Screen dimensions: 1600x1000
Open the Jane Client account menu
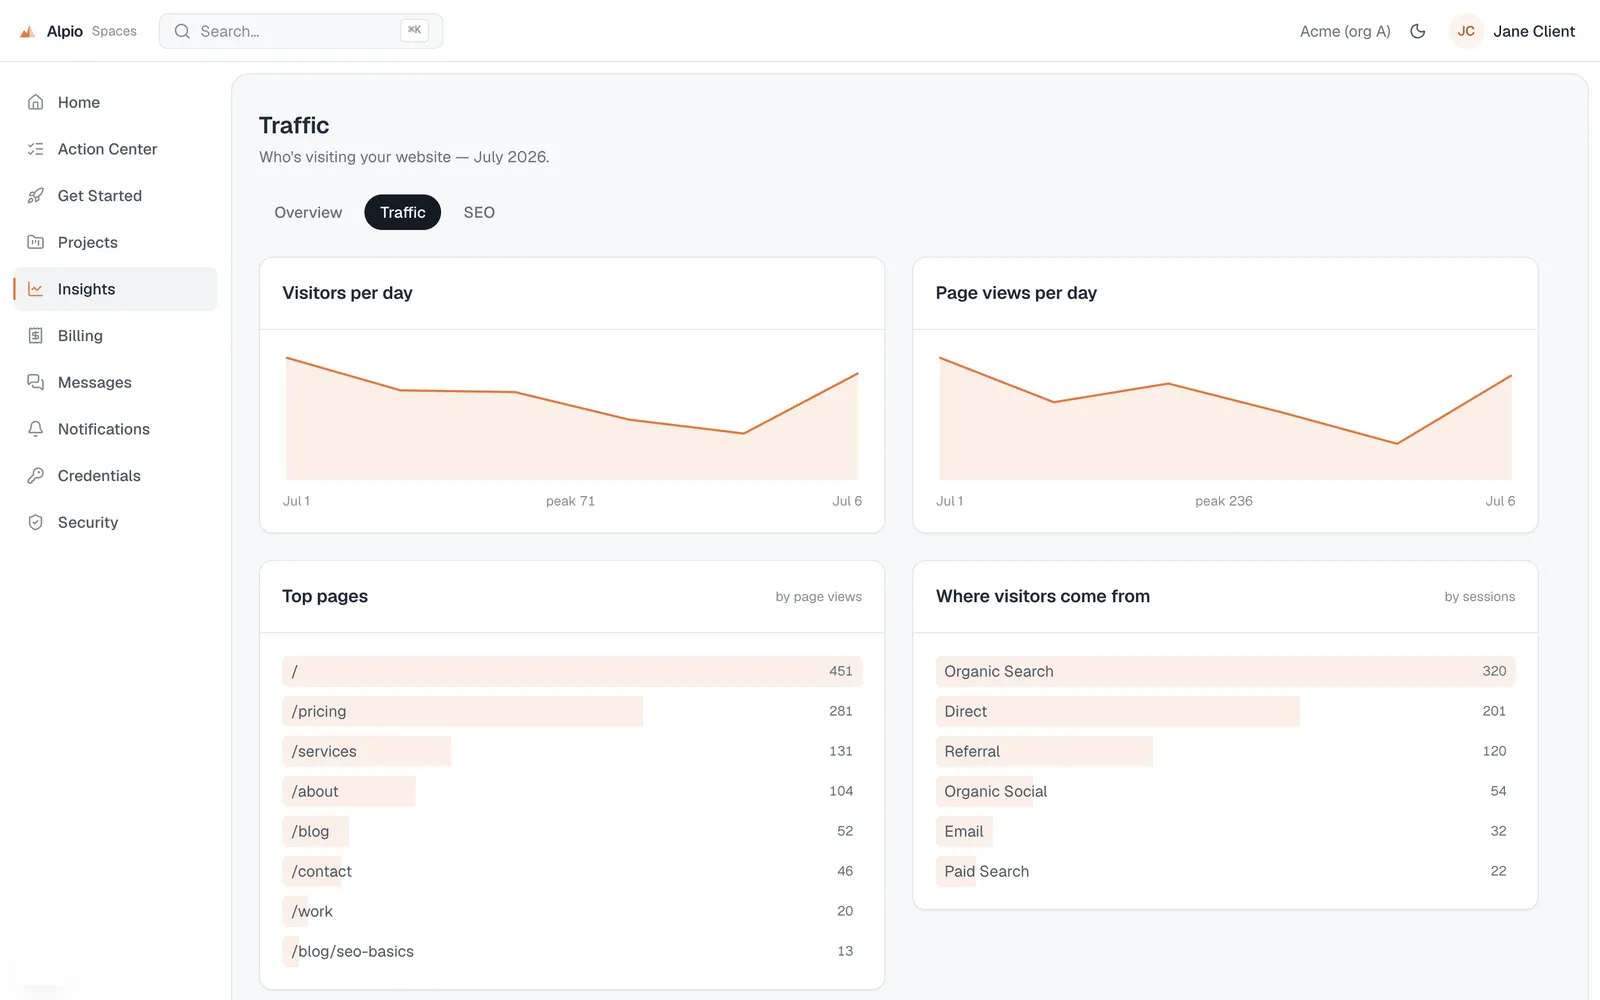[1534, 31]
